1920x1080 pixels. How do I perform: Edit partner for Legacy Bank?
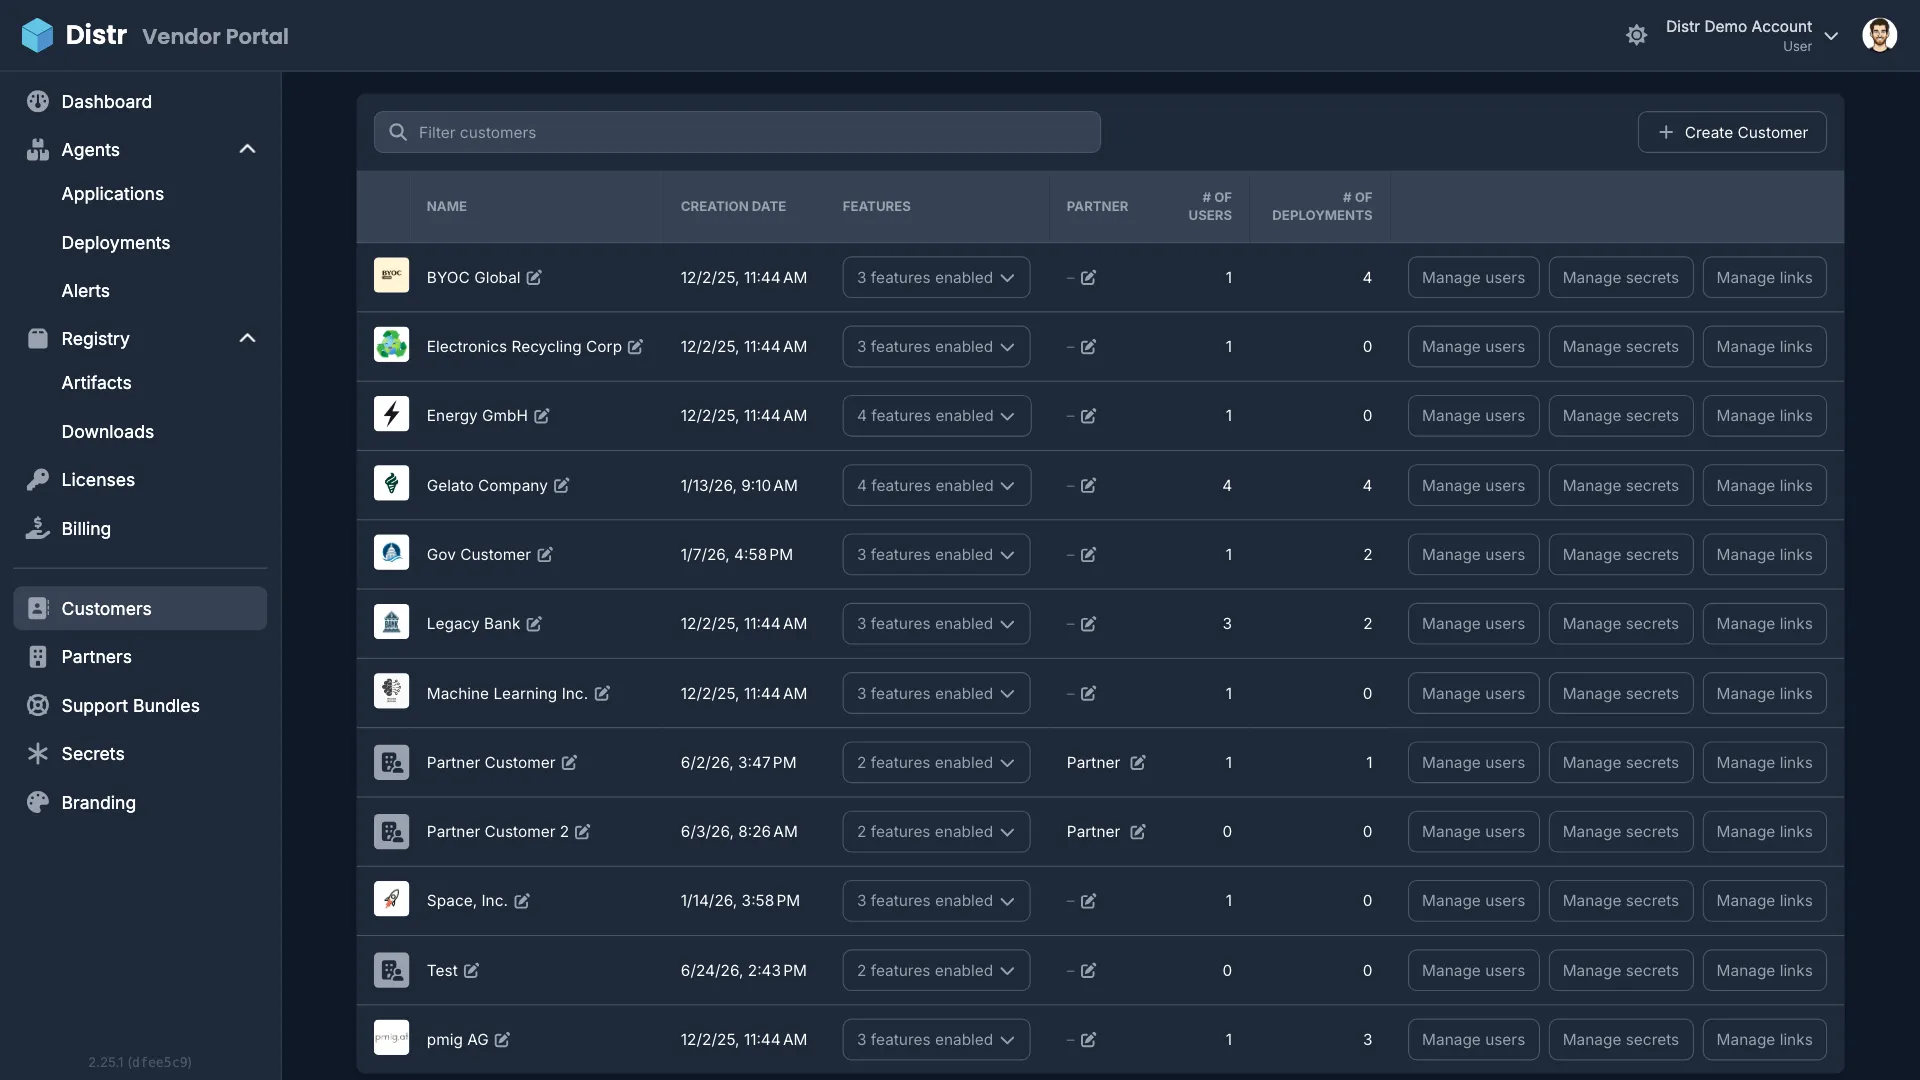[1088, 623]
